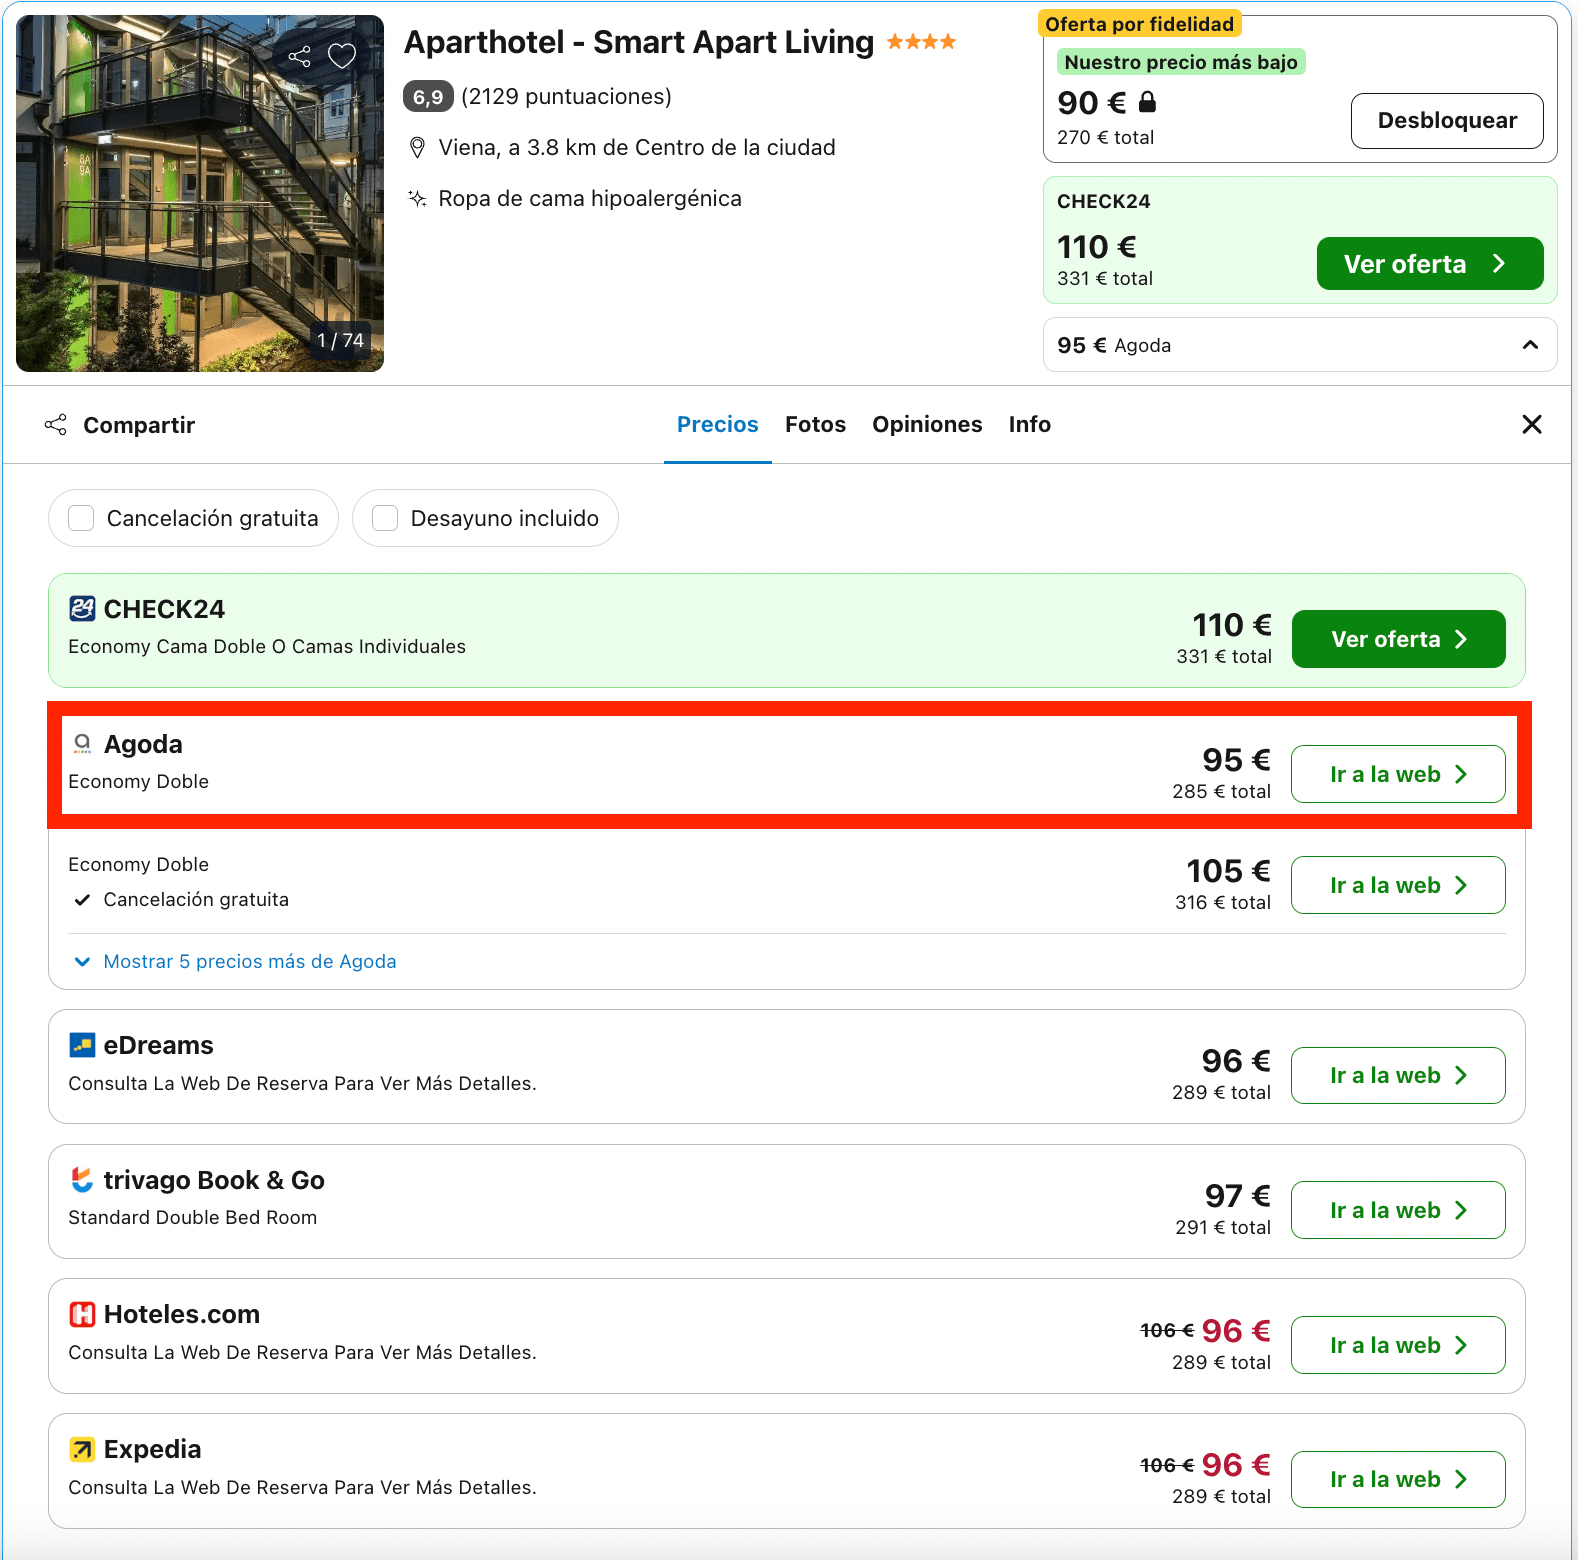This screenshot has width=1578, height=1560.
Task: Click the Ropa de cama hipoalergénica text
Action: [x=590, y=199]
